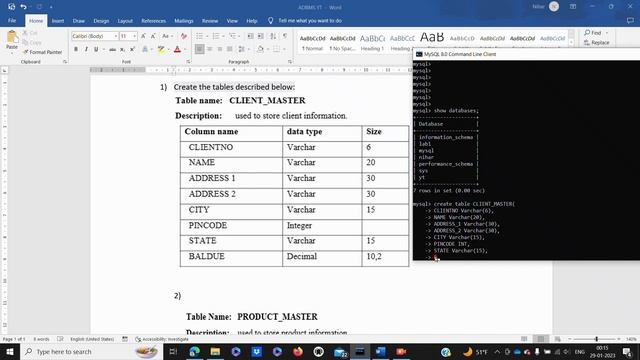This screenshot has width=640, height=360.
Task: Switch to the Design tab
Action: tap(101, 20)
